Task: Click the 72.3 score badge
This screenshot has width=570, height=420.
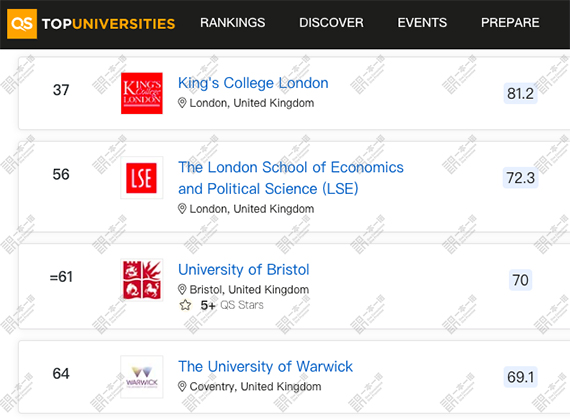Action: click(x=520, y=178)
